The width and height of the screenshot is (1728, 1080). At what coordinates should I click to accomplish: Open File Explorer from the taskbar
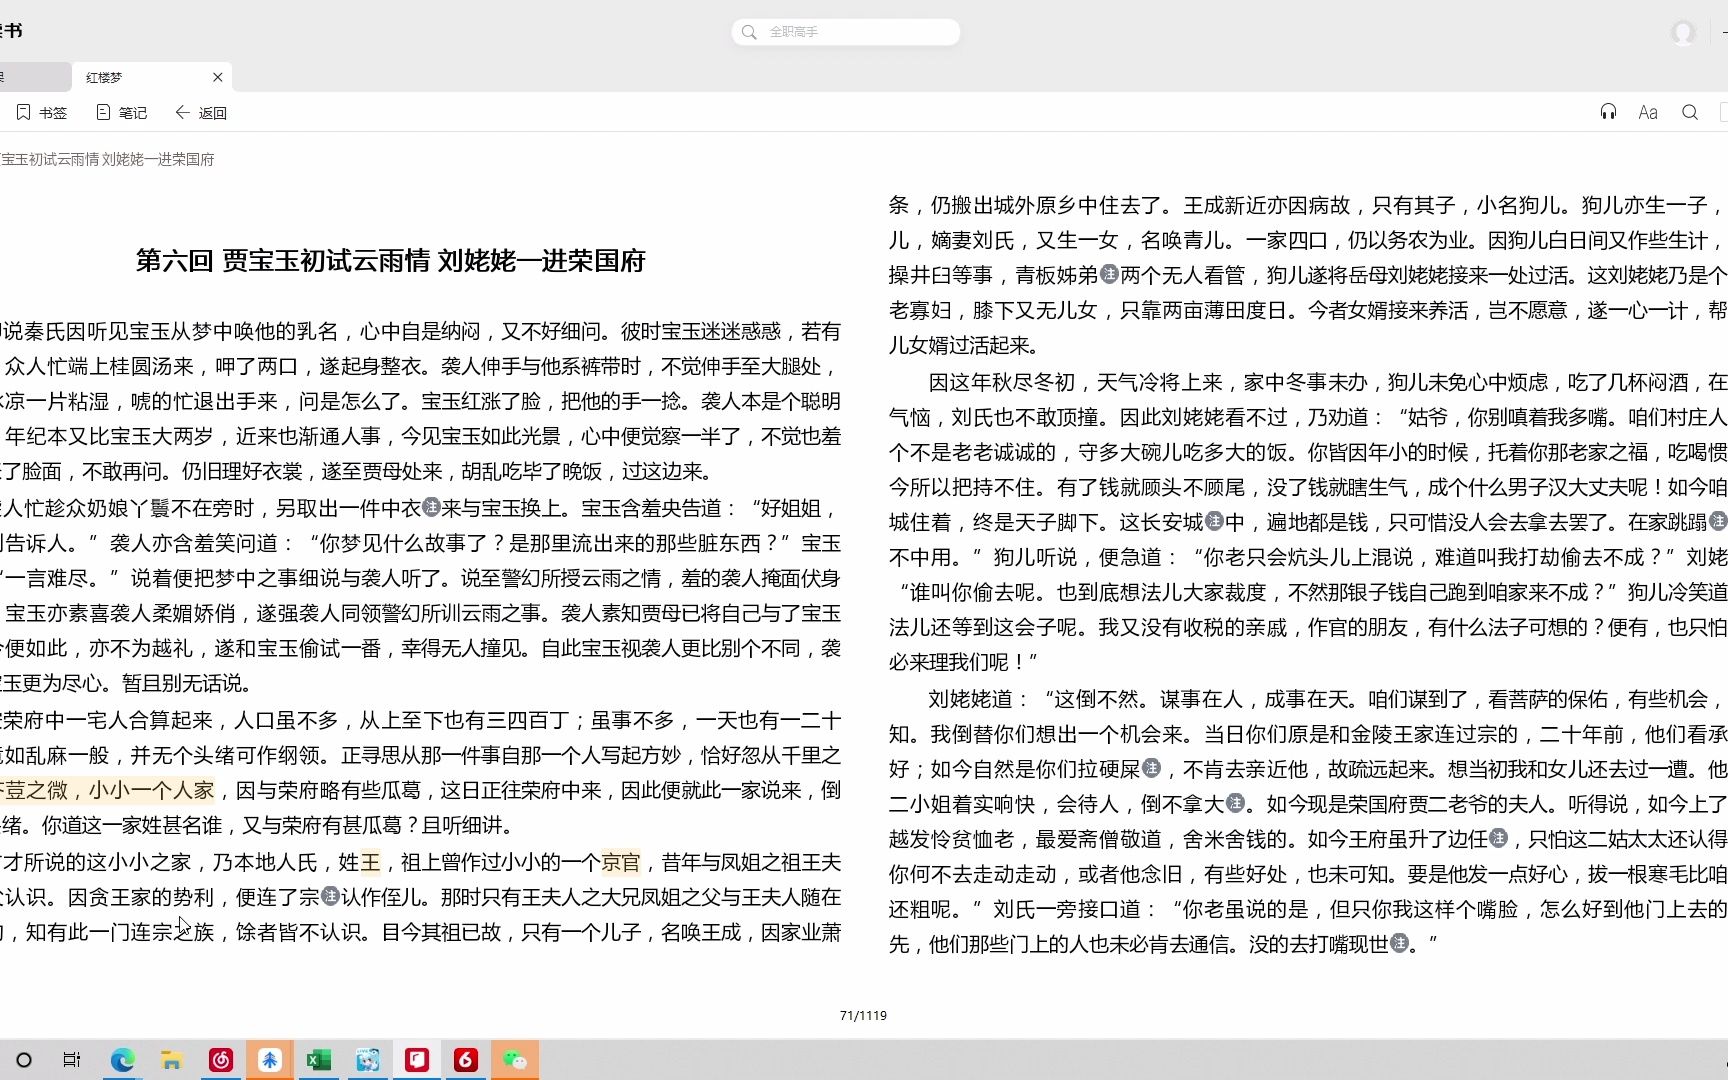pos(171,1060)
